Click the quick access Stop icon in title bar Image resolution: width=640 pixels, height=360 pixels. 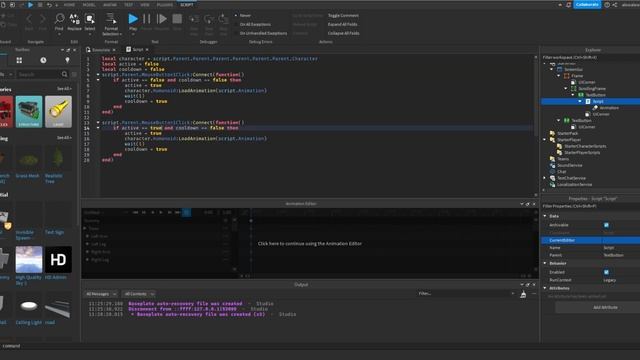(x=40, y=4)
